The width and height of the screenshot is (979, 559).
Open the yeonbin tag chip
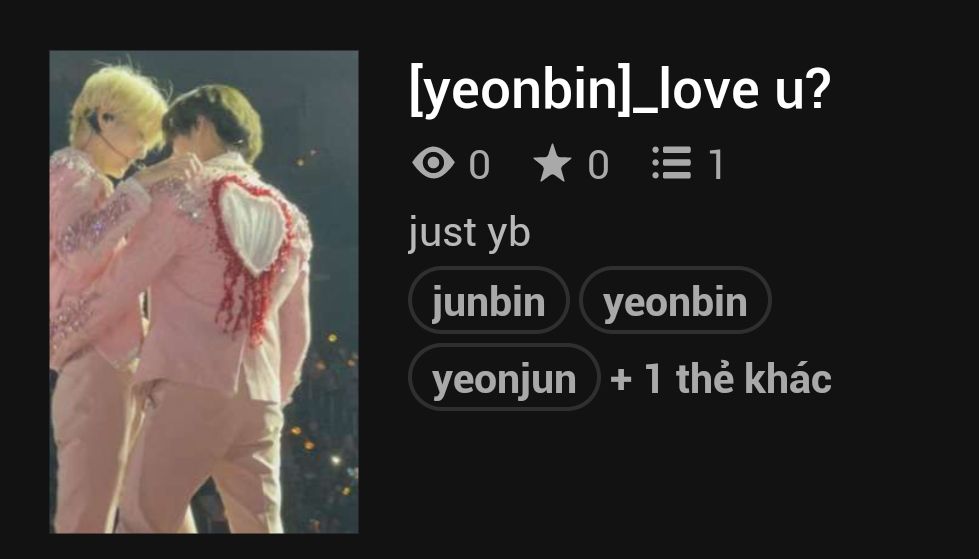coord(675,300)
